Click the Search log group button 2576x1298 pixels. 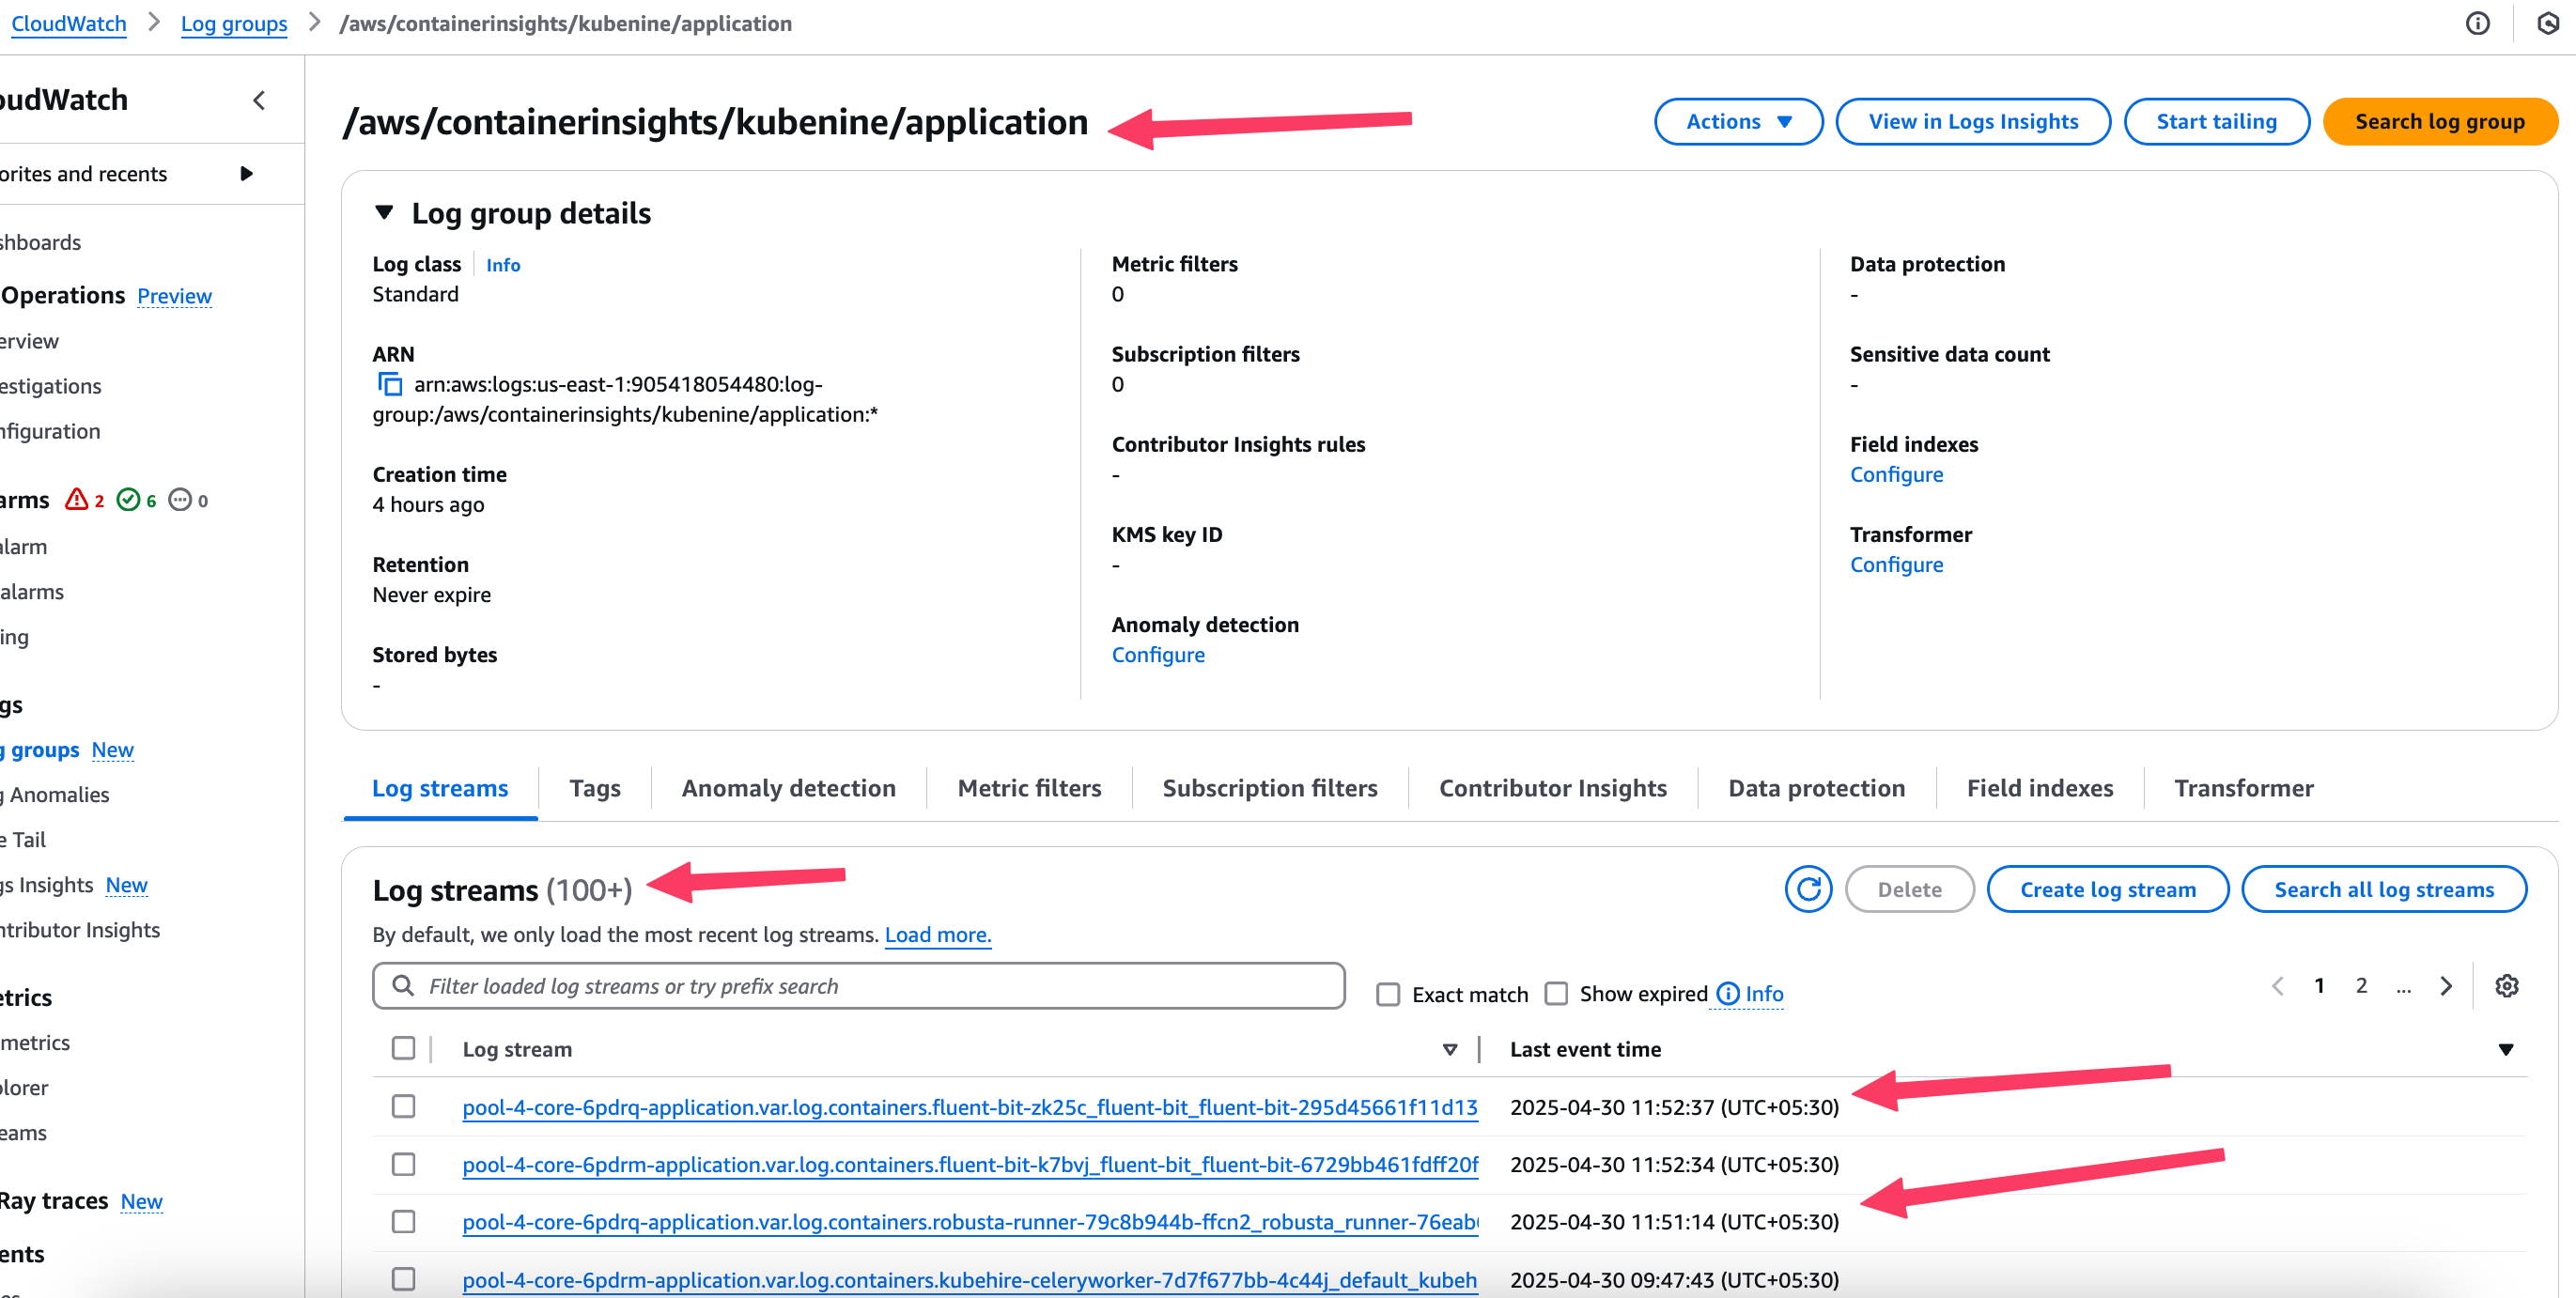(2439, 121)
